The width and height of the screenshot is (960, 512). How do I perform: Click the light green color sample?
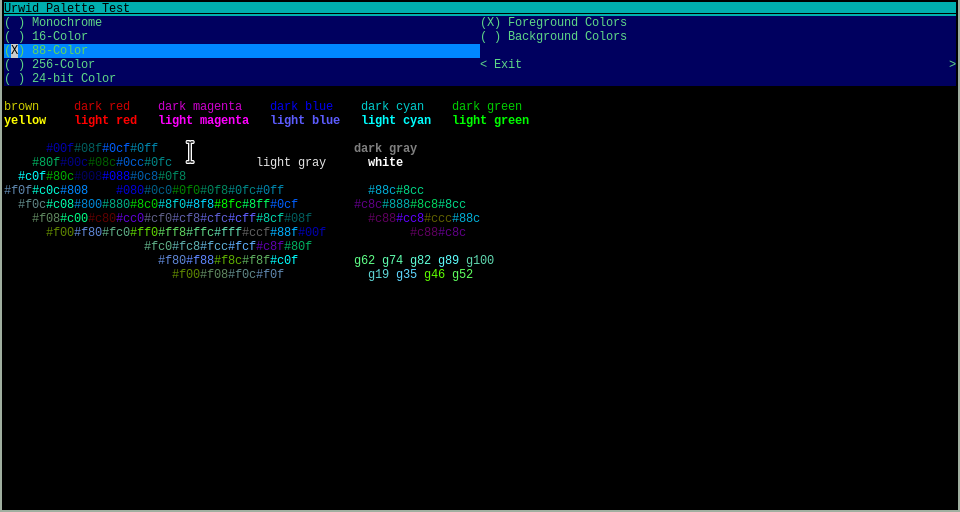490,121
